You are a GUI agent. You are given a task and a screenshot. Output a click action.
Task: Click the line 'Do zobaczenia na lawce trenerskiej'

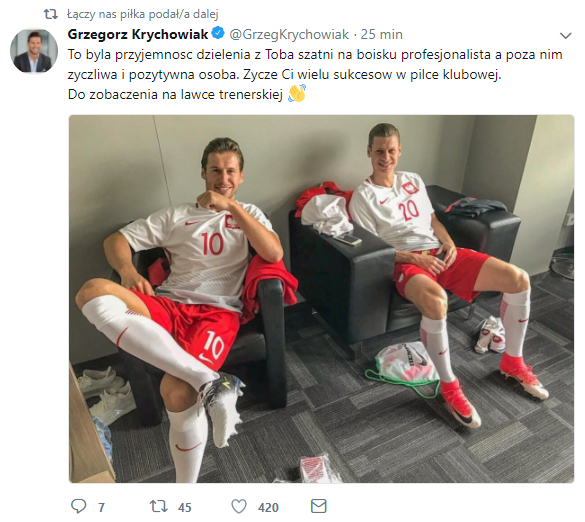[175, 94]
